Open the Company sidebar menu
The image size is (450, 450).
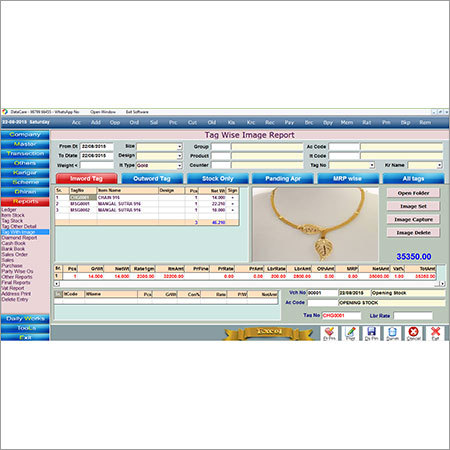[x=25, y=135]
